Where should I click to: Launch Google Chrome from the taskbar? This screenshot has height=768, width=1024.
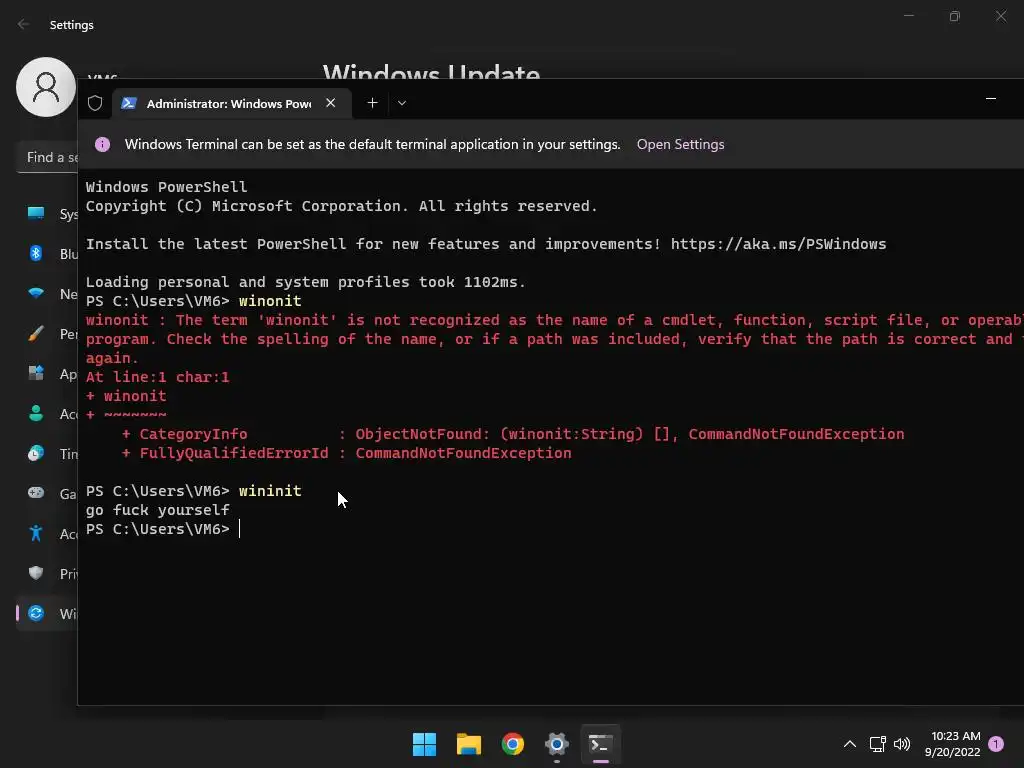click(x=513, y=744)
